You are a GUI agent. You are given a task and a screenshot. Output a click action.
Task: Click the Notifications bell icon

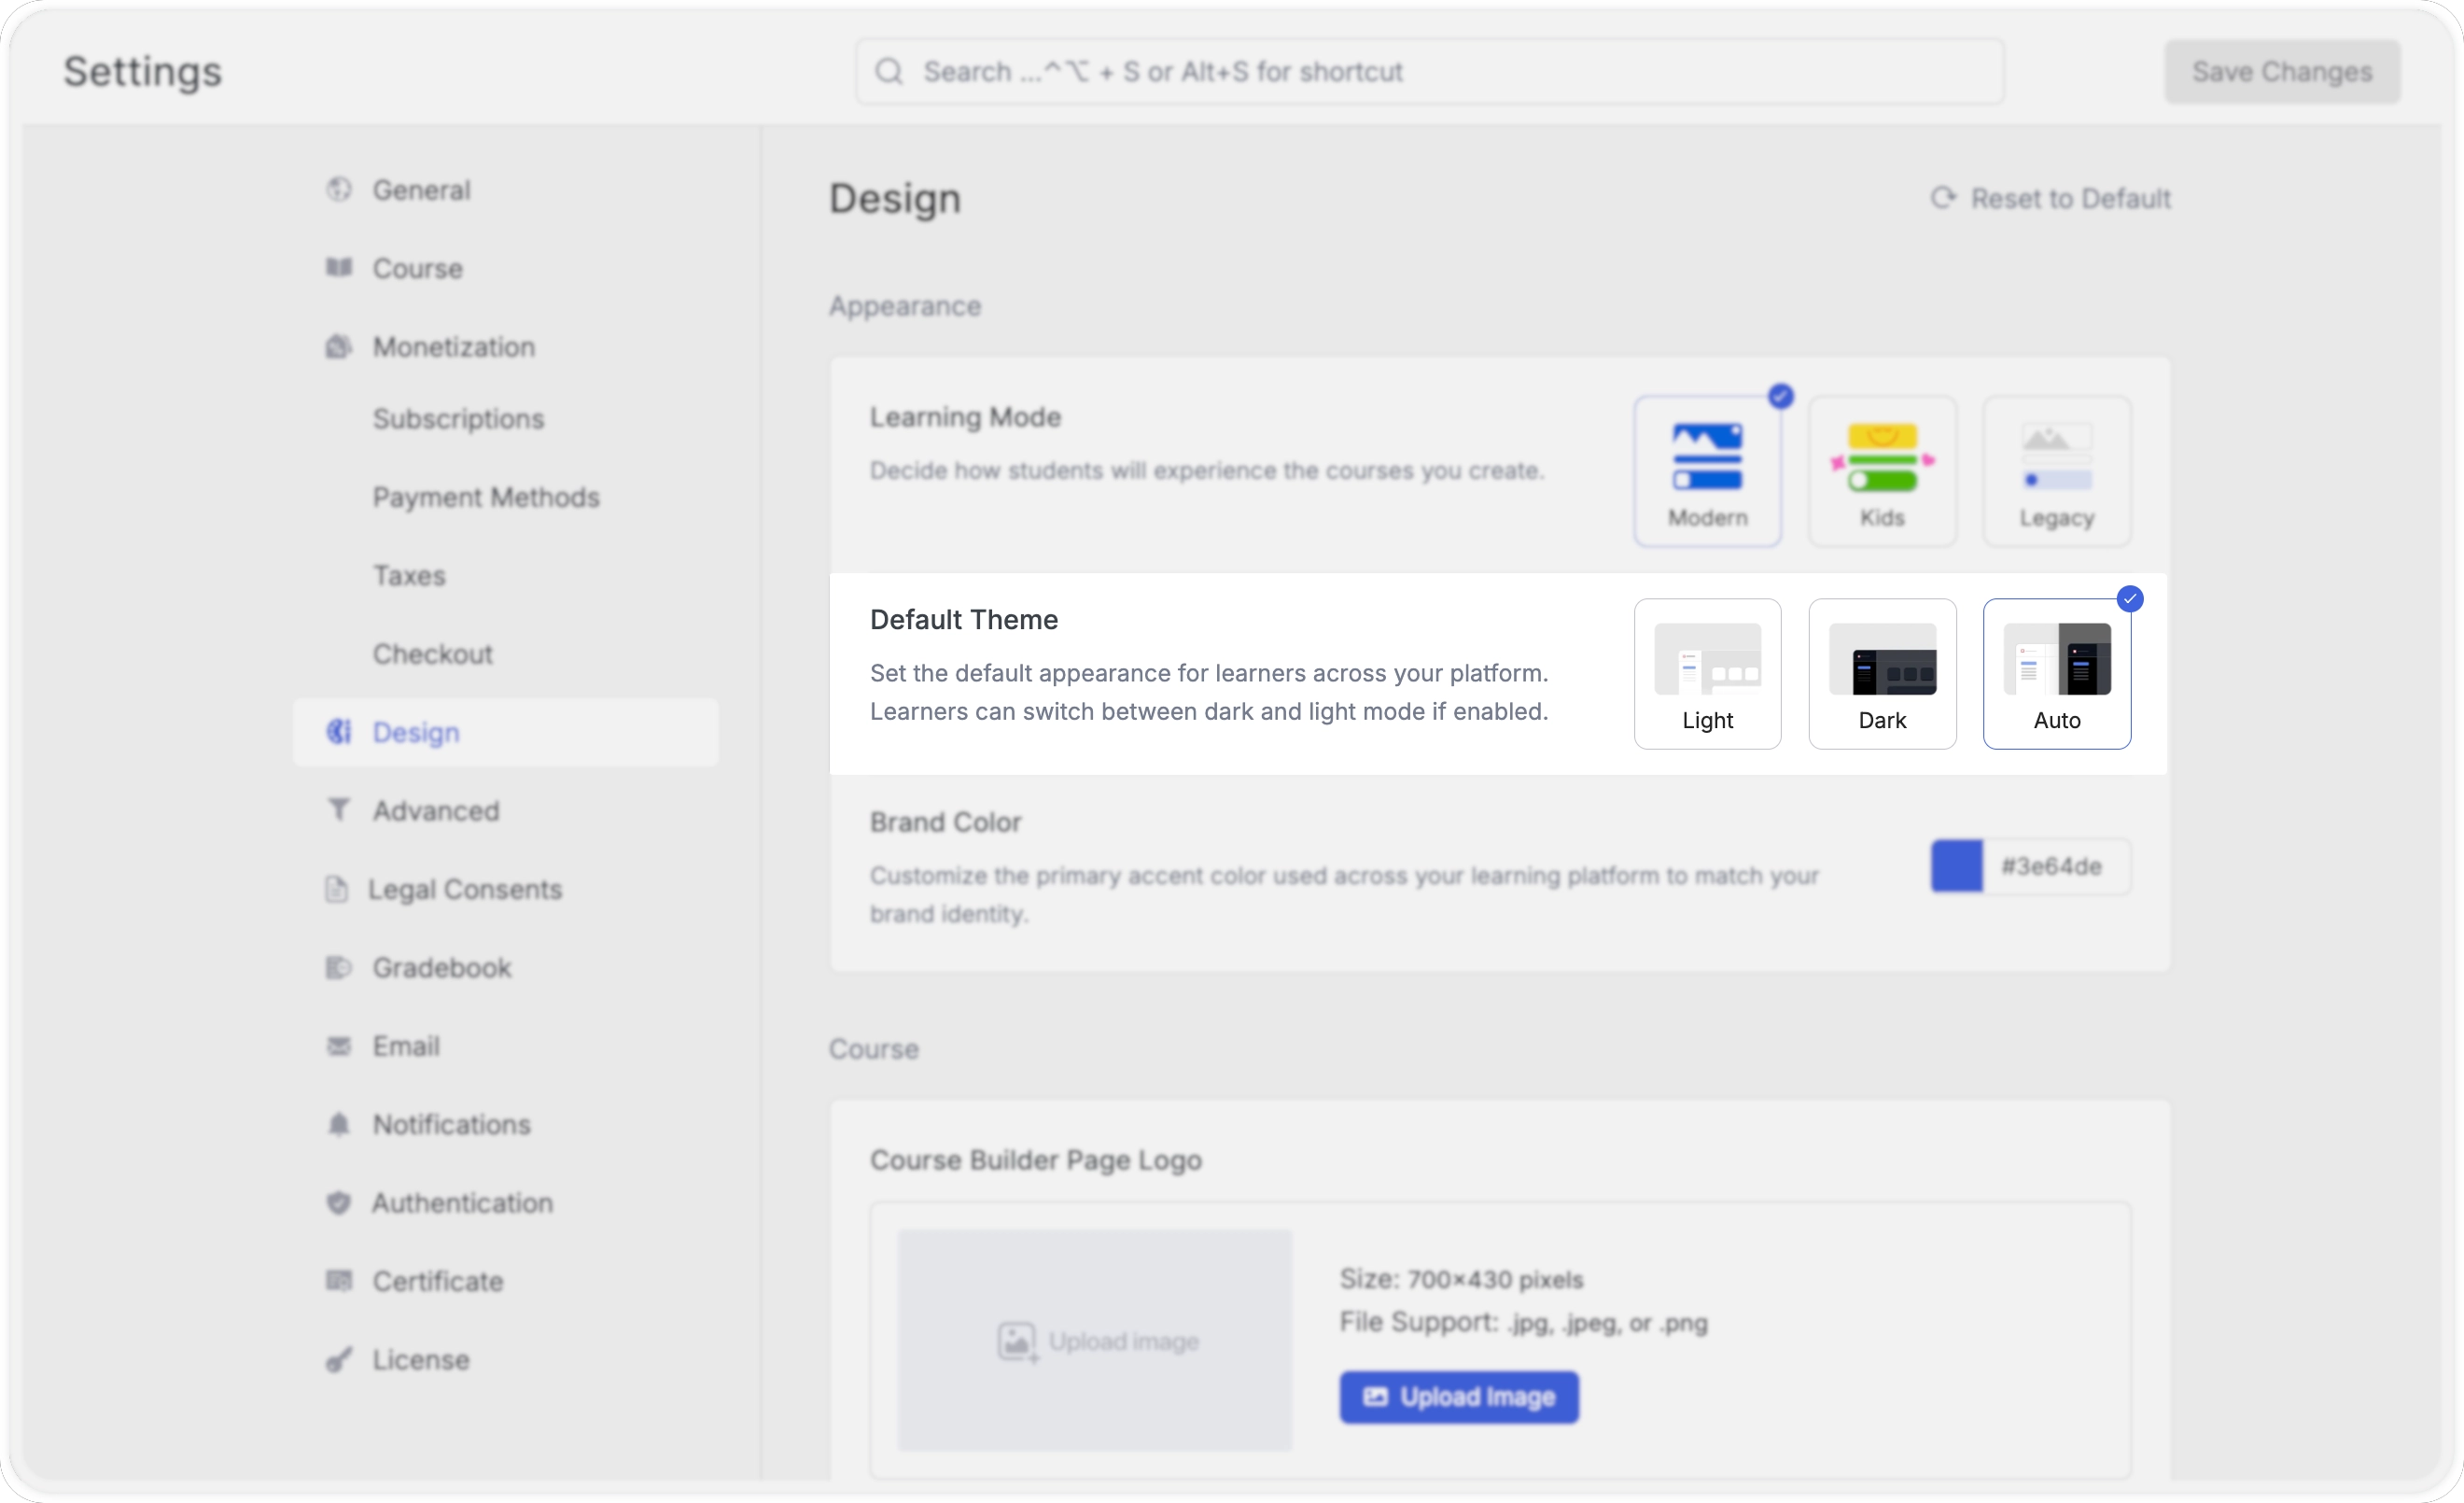pos(339,1124)
